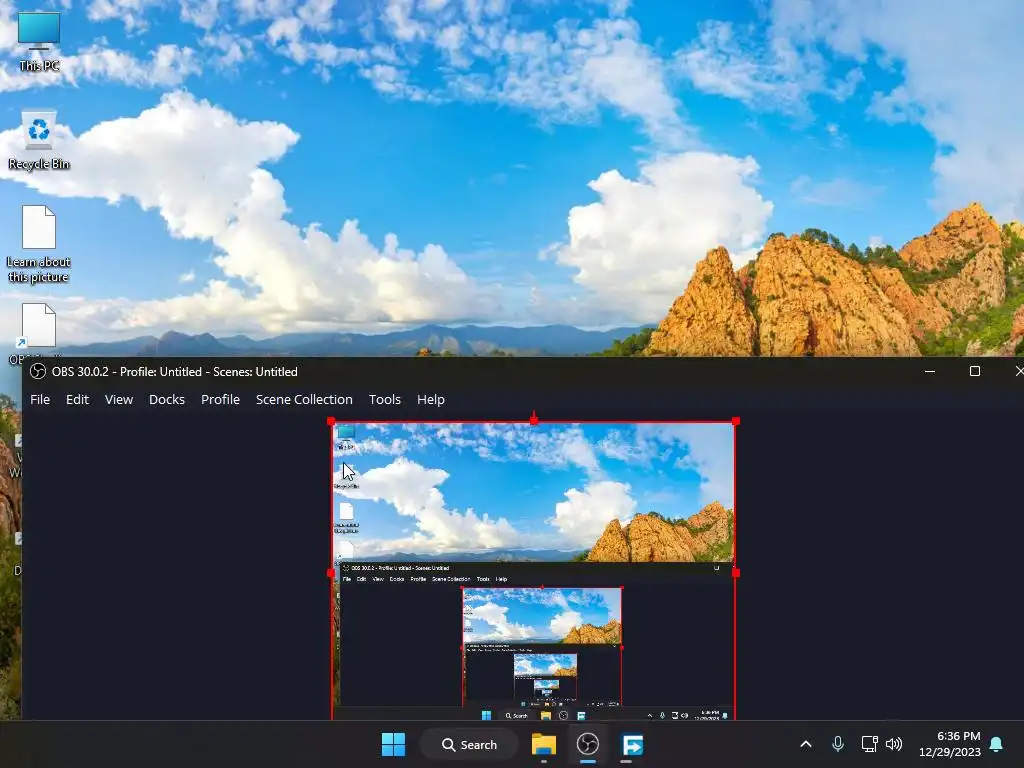Click the left-middle red source handle
This screenshot has width=1024, height=768.
click(331, 573)
